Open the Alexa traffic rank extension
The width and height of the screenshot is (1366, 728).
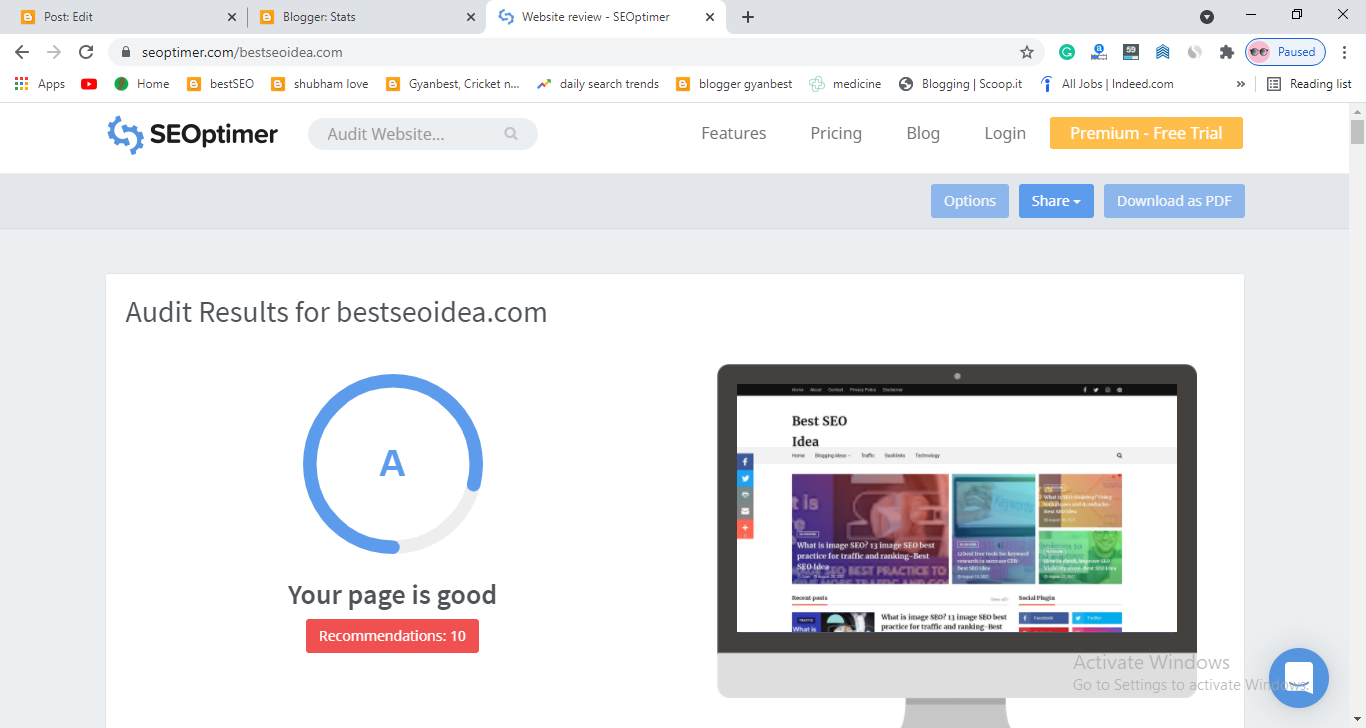click(x=1099, y=52)
